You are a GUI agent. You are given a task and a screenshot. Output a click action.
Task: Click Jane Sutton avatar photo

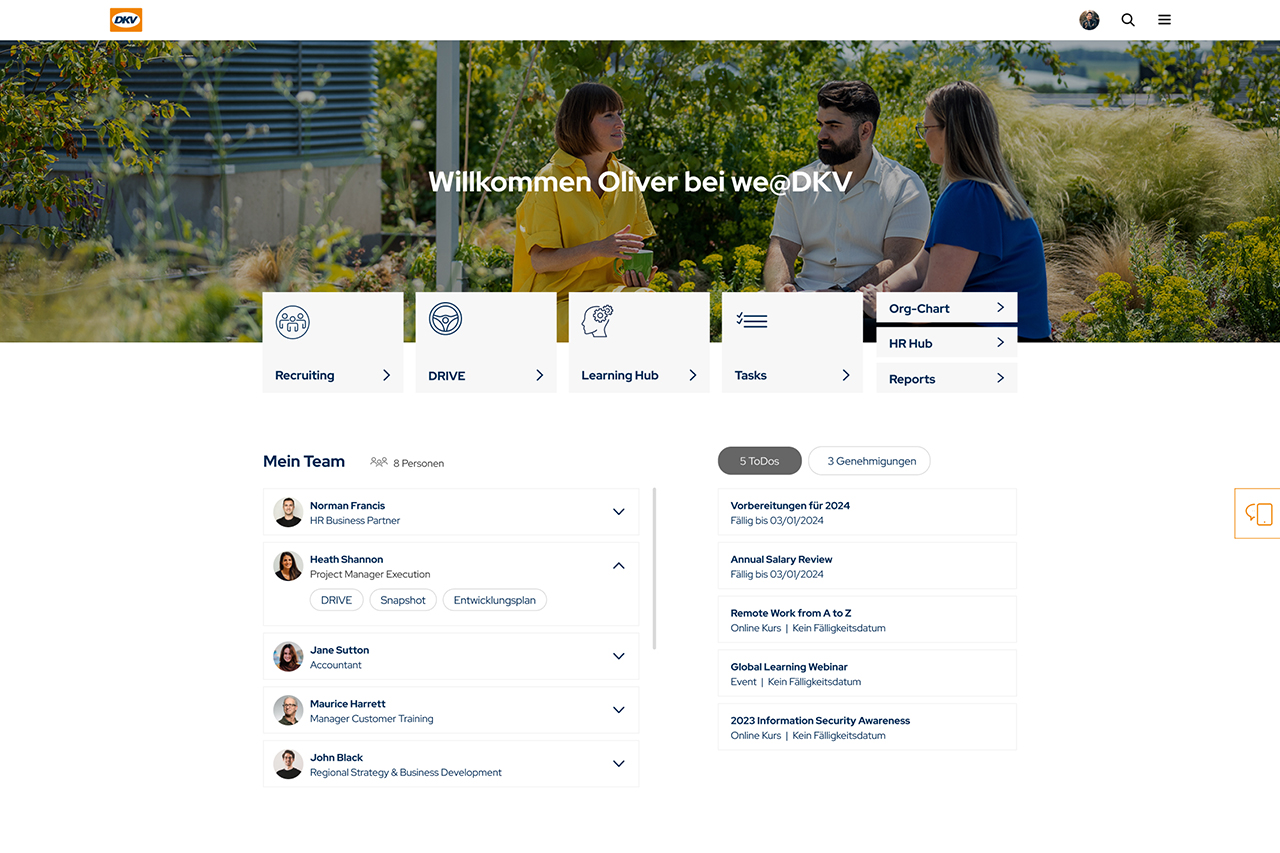click(288, 657)
